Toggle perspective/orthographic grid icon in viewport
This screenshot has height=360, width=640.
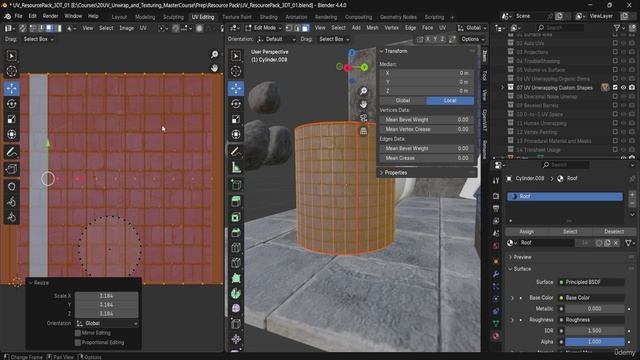(363, 131)
